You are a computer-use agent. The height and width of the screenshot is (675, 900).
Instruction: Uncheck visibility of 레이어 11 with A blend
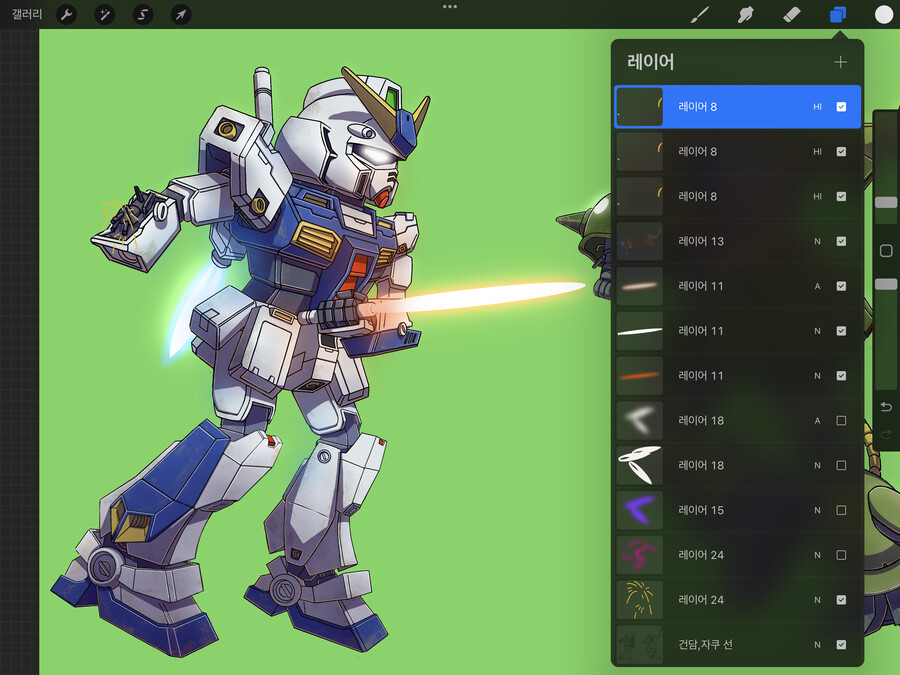841,286
